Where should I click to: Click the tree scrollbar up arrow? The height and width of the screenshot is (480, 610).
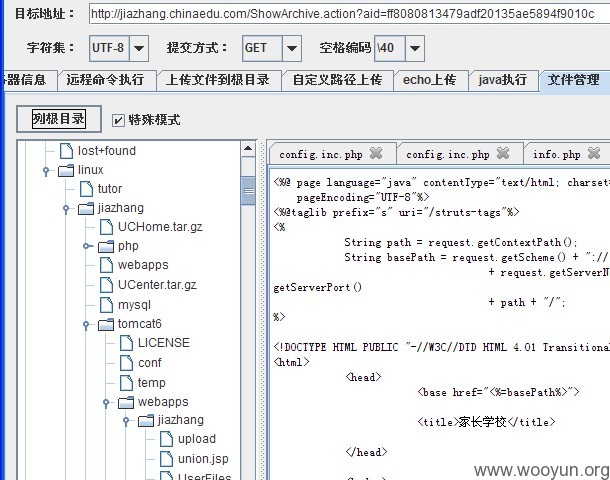point(248,149)
